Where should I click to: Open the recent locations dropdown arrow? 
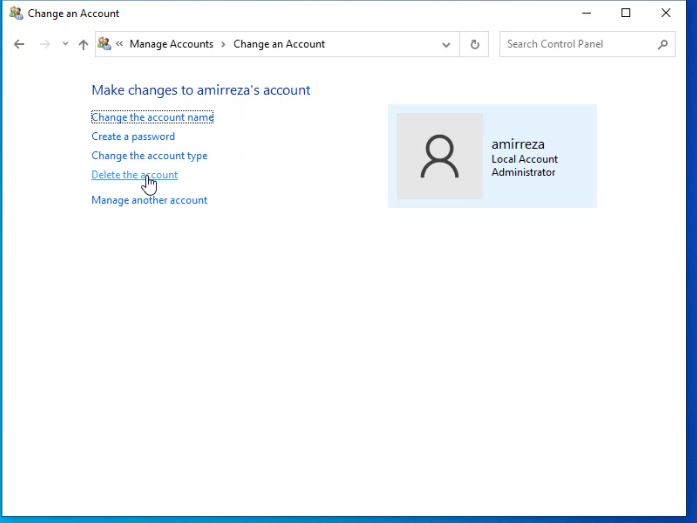point(65,44)
